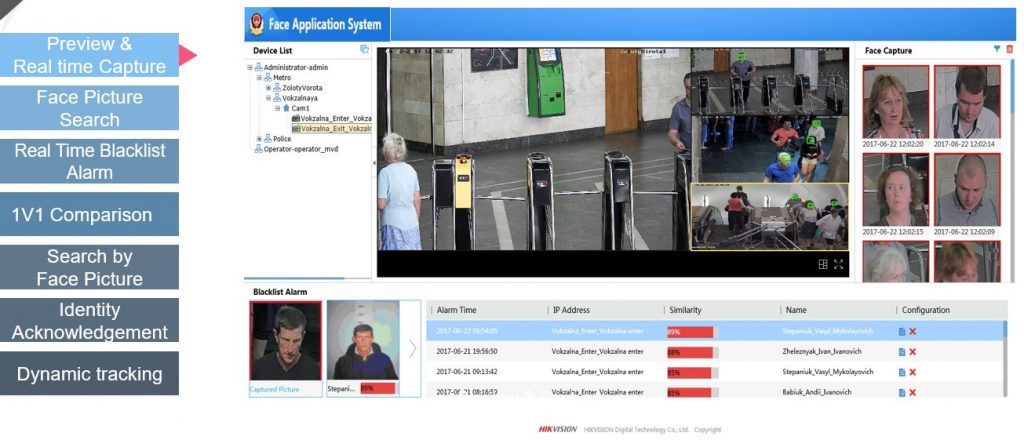Screen dimensions: 1024x440
Task: Click the Captured Picture link label
Action: (274, 389)
